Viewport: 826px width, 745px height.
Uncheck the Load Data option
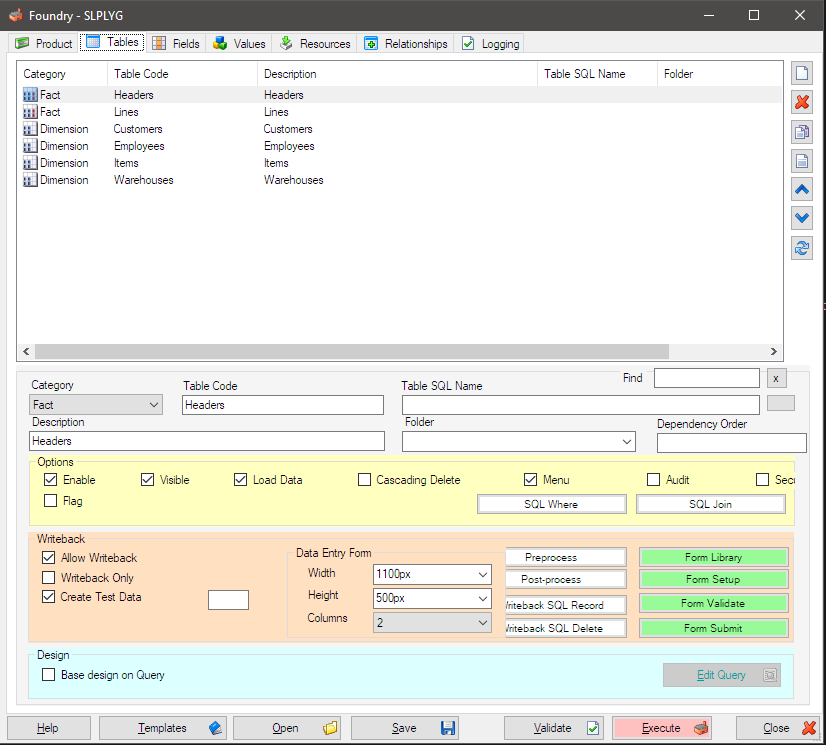coord(240,479)
